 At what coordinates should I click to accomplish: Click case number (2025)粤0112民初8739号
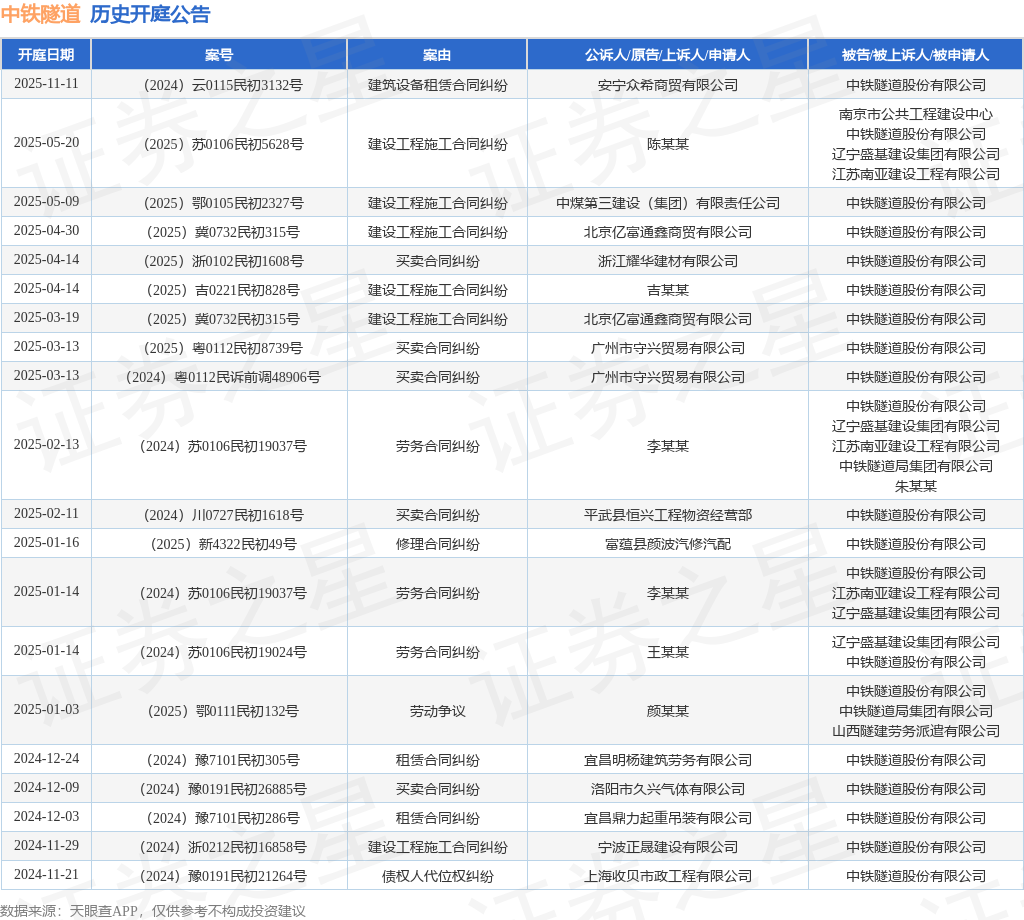[223, 348]
